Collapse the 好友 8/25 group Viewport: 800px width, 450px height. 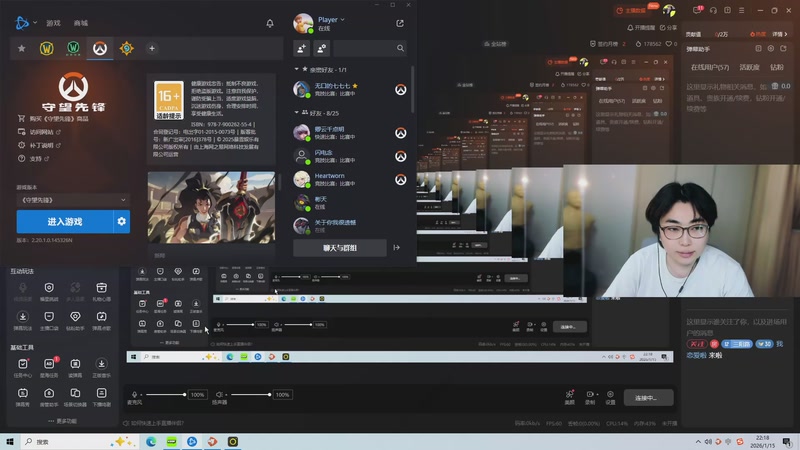click(x=317, y=113)
